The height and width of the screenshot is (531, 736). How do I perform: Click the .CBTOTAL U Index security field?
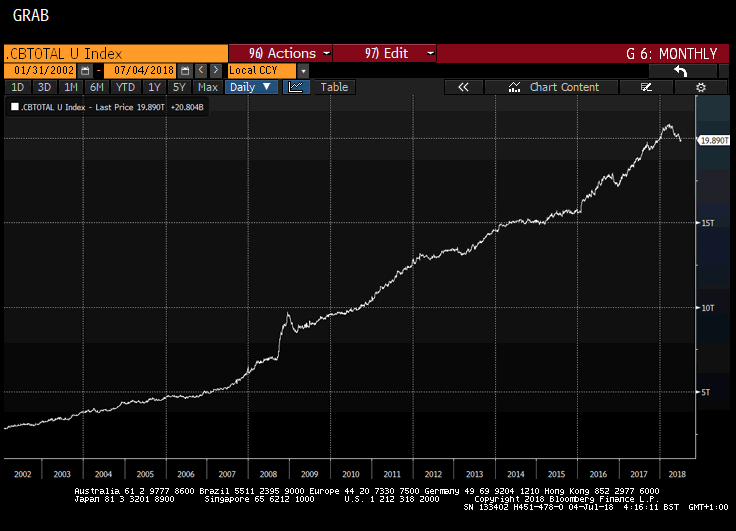pyautogui.click(x=116, y=54)
